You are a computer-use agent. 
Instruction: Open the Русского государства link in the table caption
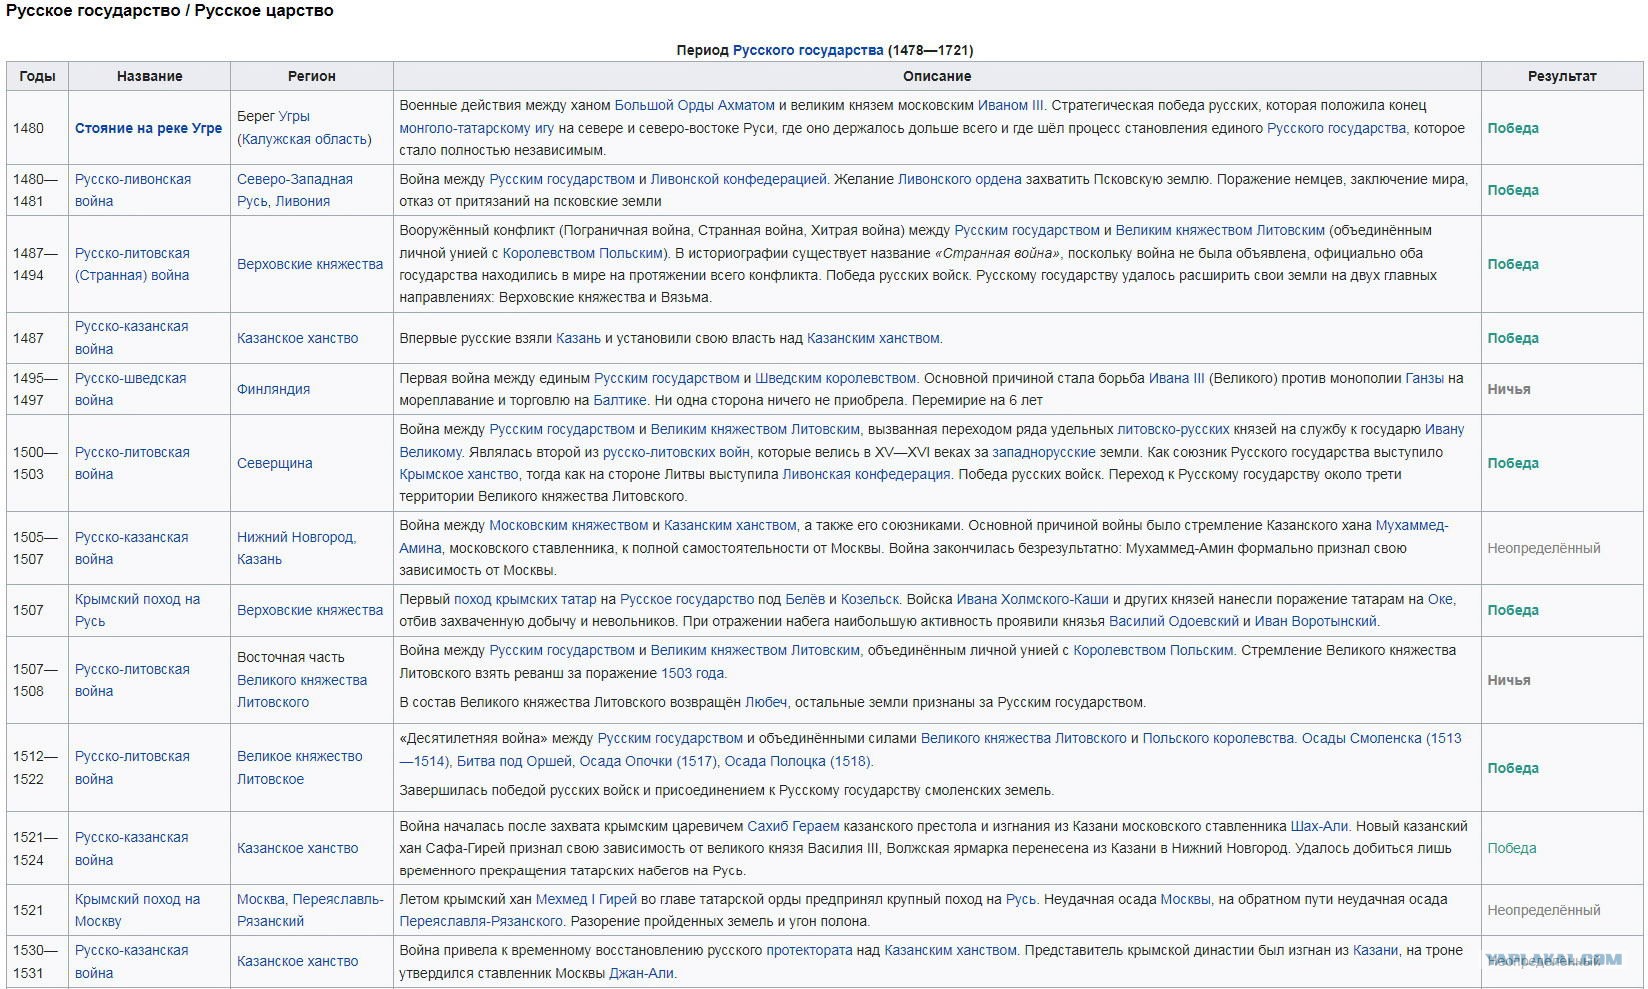pyautogui.click(x=808, y=50)
